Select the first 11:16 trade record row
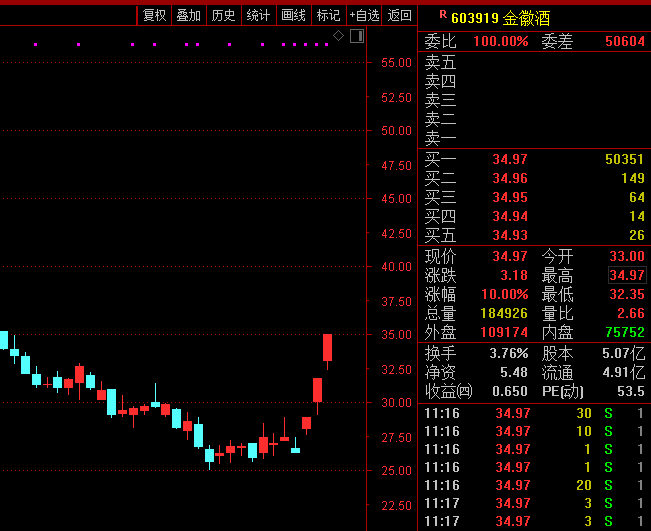The image size is (651, 531). coord(534,413)
